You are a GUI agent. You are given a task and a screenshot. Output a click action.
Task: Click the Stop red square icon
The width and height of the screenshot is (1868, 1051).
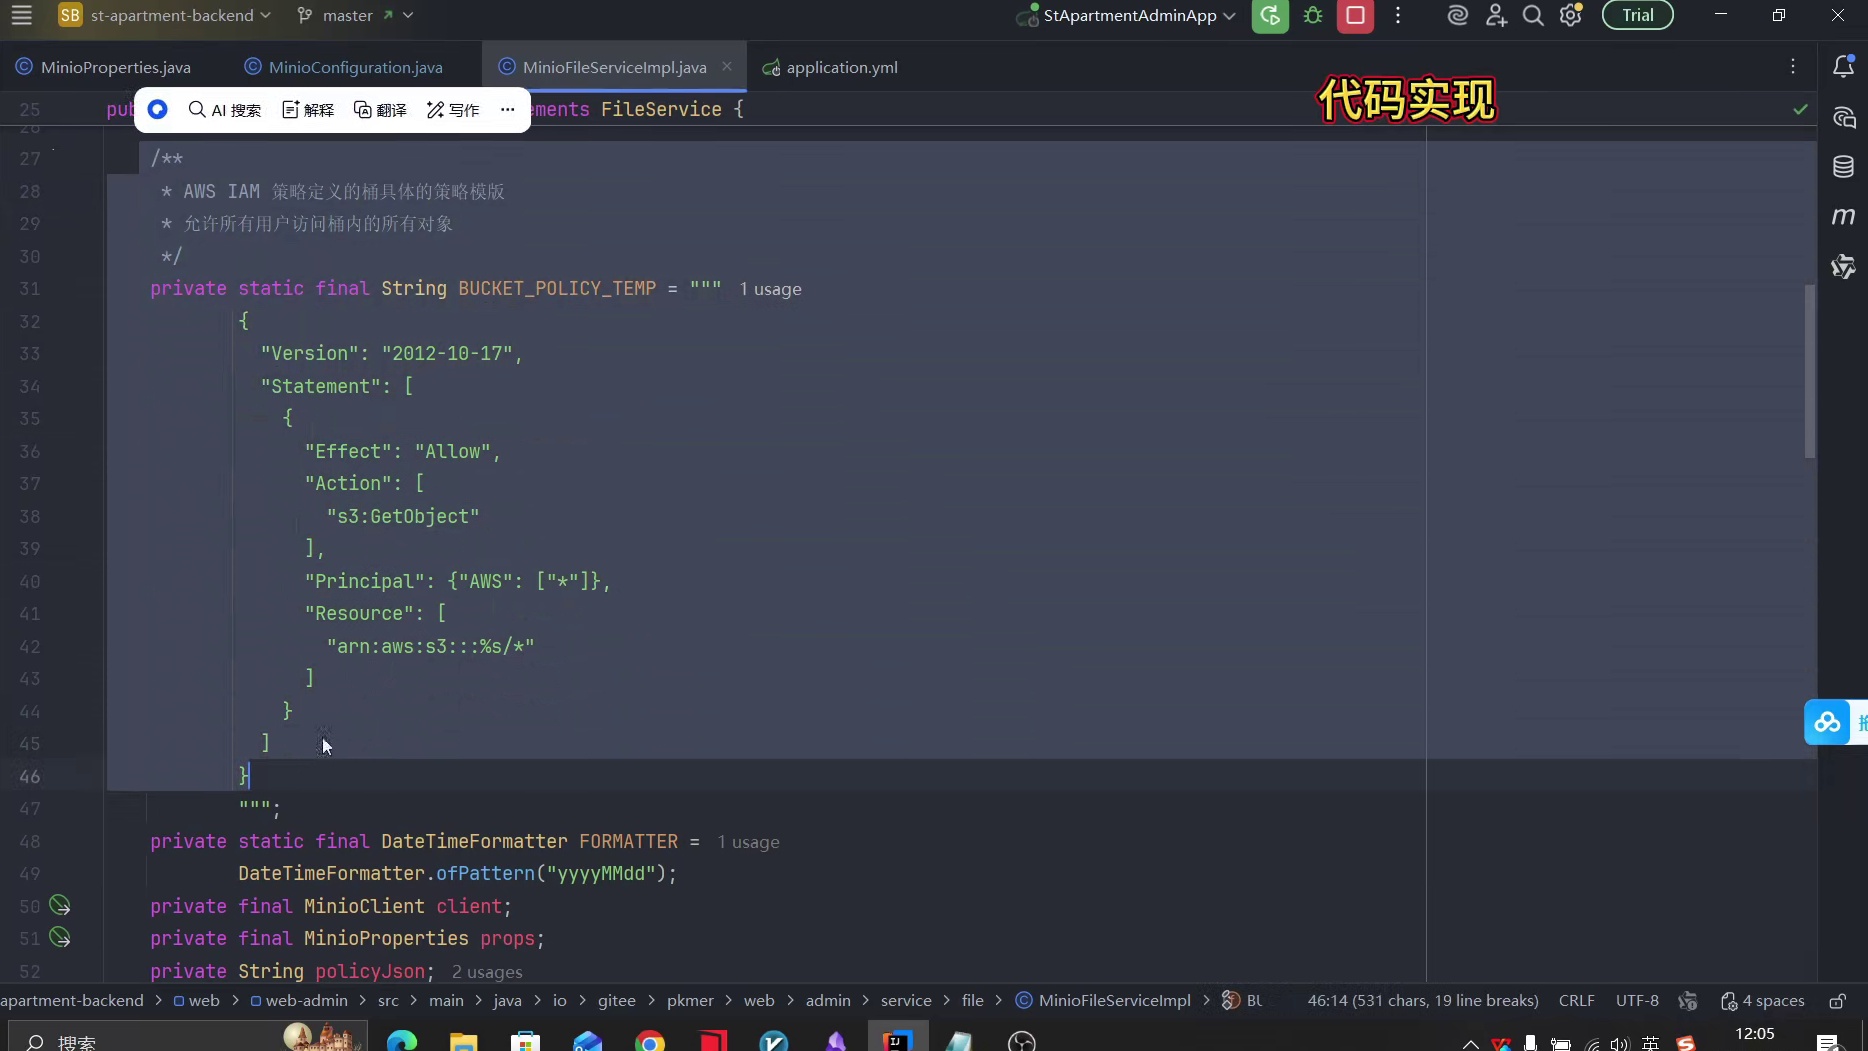coord(1355,15)
